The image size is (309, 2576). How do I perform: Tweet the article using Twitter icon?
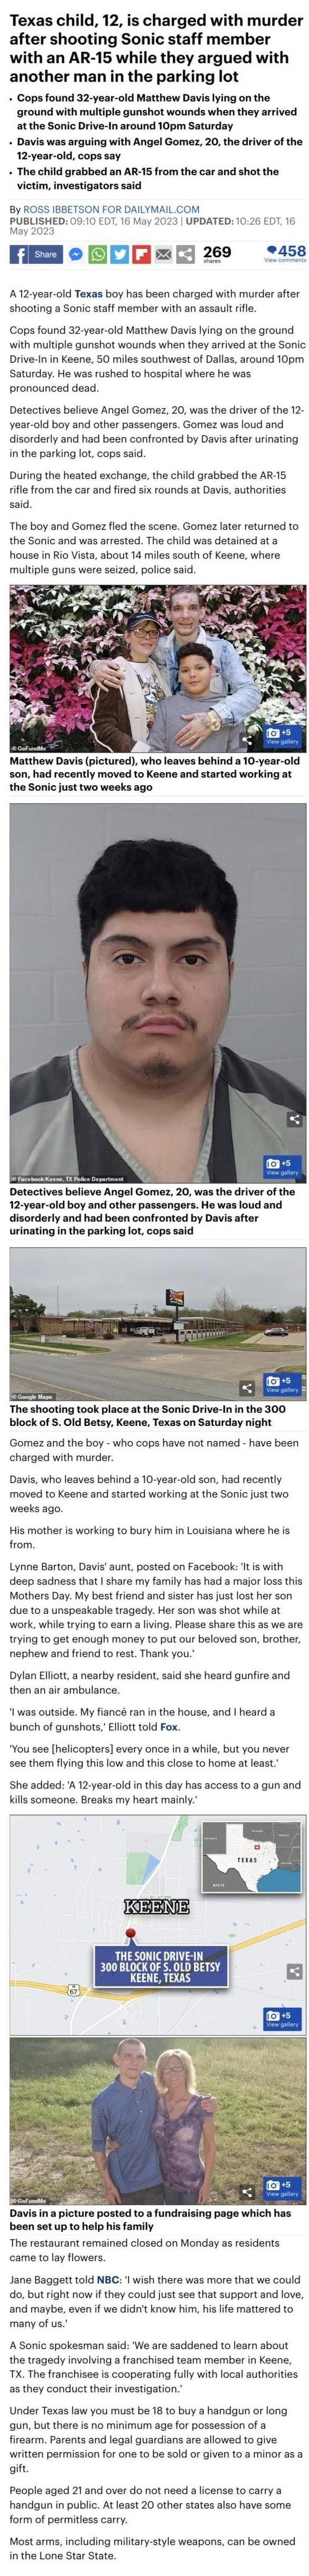point(120,254)
